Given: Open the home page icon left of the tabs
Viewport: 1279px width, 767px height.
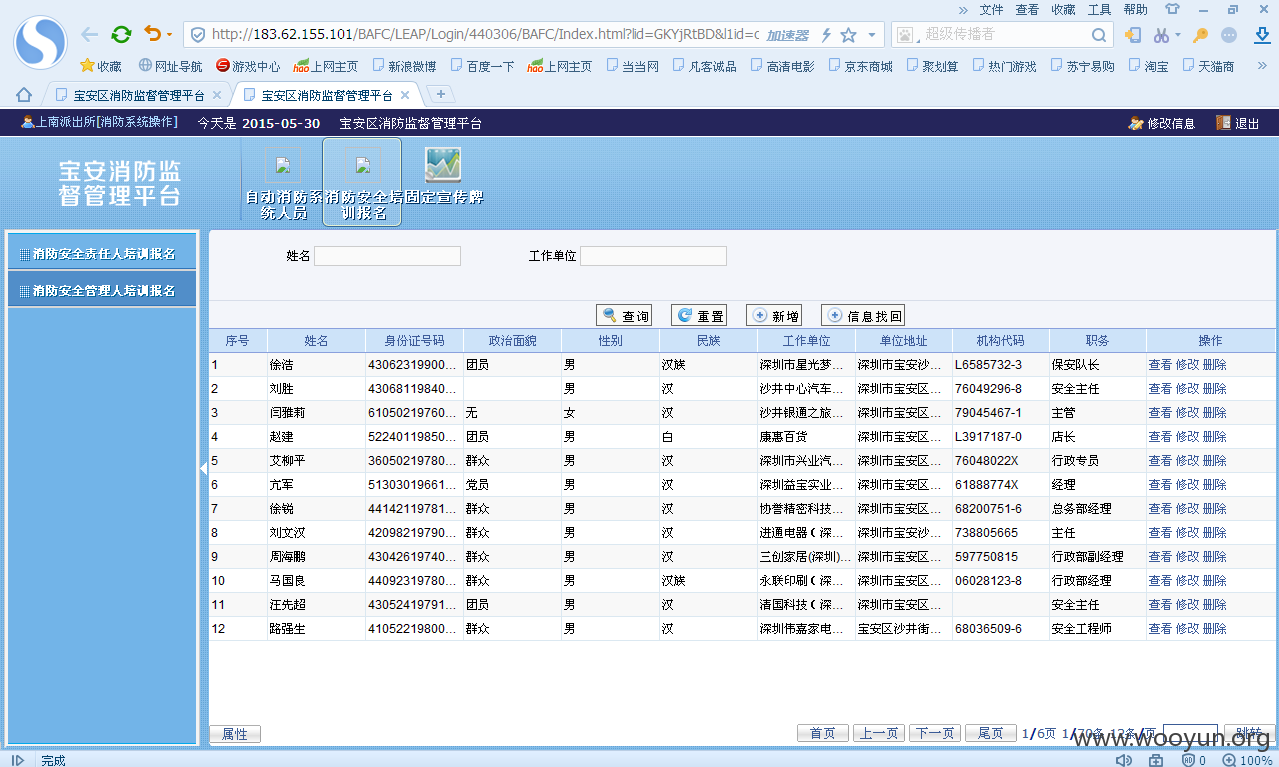Looking at the screenshot, I should [x=24, y=95].
